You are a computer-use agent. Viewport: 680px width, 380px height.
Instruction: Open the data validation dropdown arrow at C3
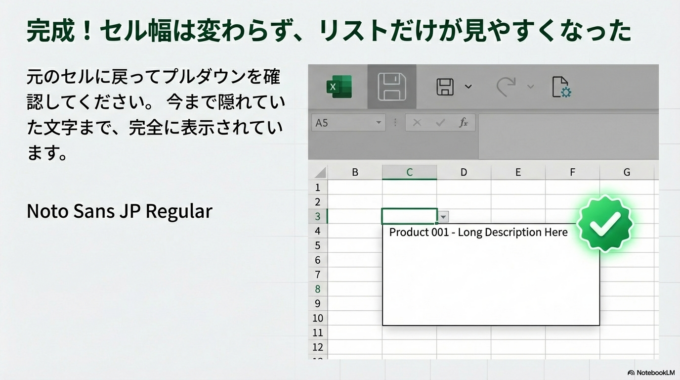pos(443,216)
